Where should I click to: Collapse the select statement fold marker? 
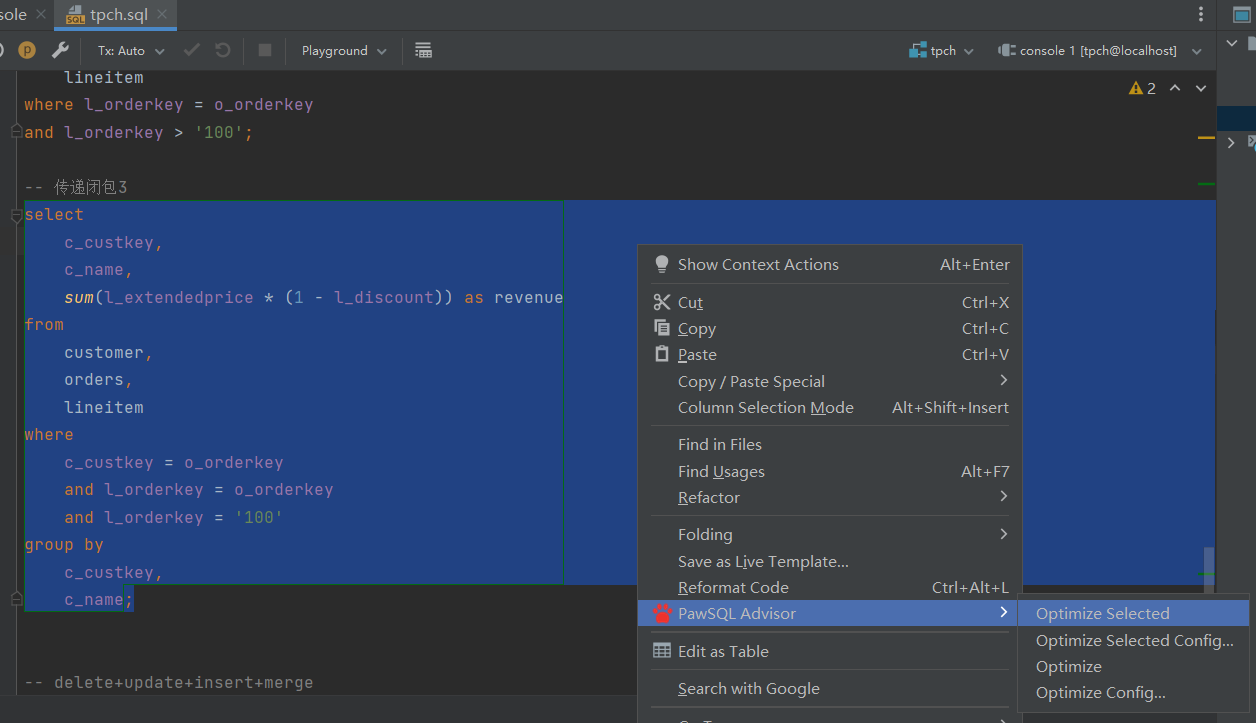coord(15,215)
